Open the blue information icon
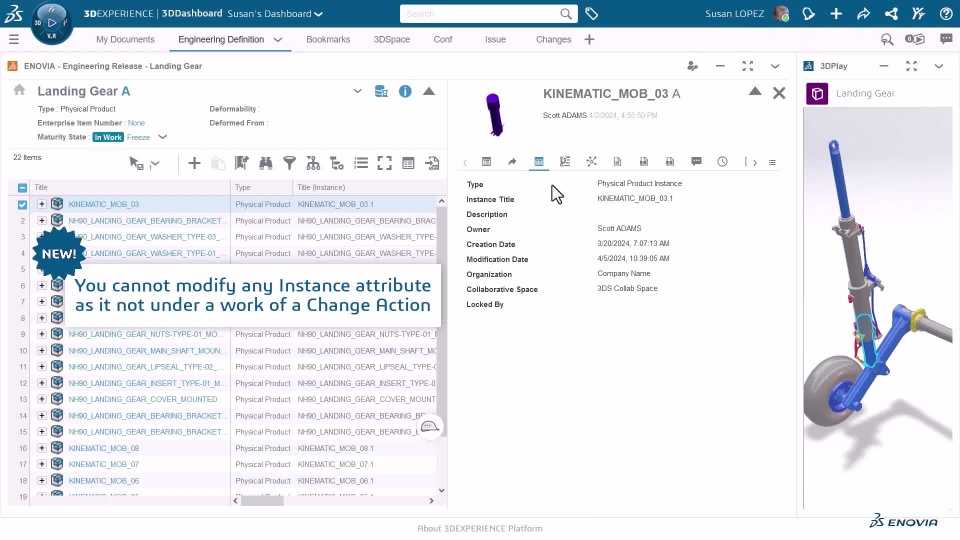 (x=405, y=92)
